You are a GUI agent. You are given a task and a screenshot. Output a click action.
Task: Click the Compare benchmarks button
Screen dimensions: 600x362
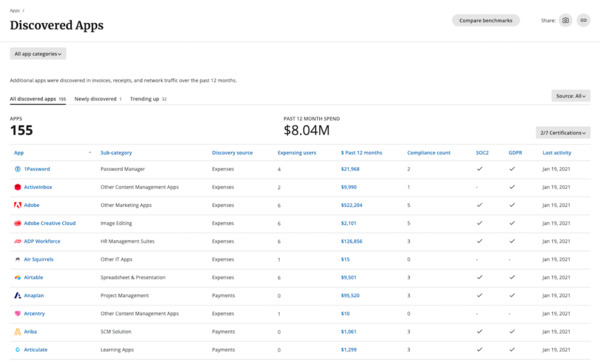click(x=486, y=21)
